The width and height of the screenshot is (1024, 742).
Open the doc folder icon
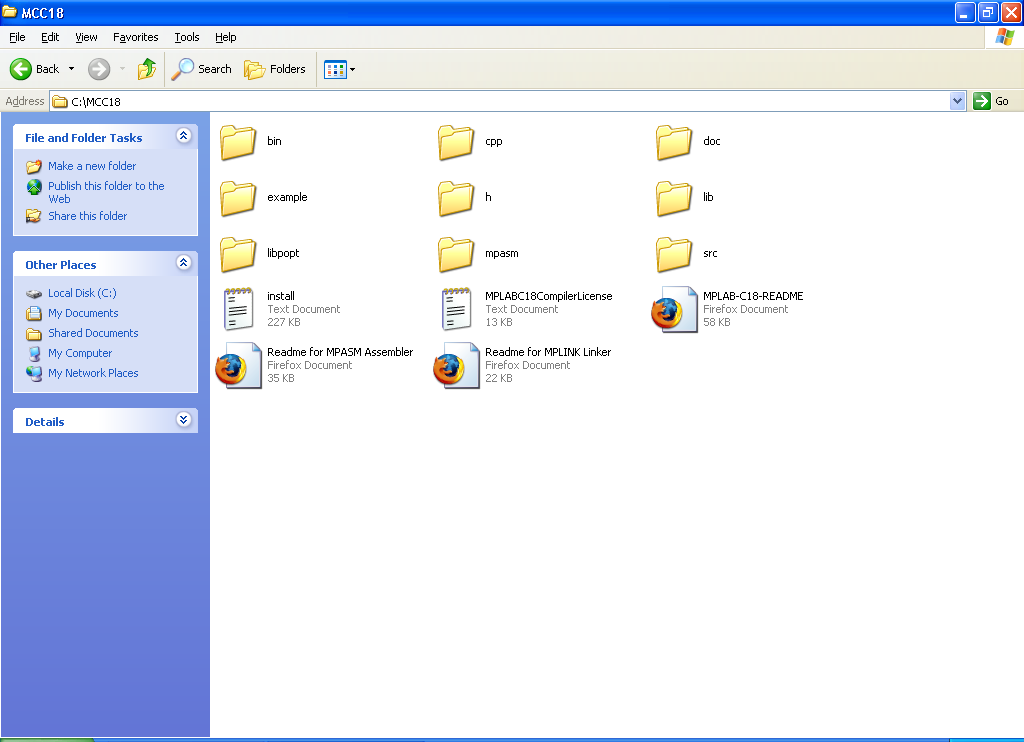tap(674, 142)
